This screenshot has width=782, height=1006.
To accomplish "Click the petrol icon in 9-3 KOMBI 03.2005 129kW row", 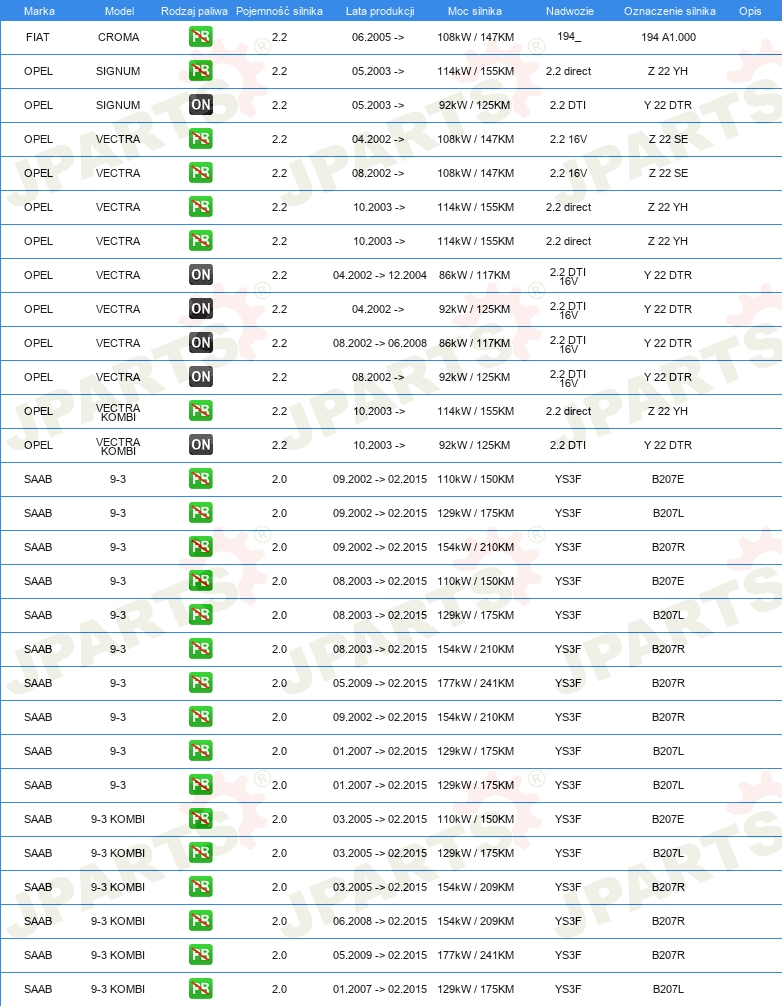I will point(201,853).
